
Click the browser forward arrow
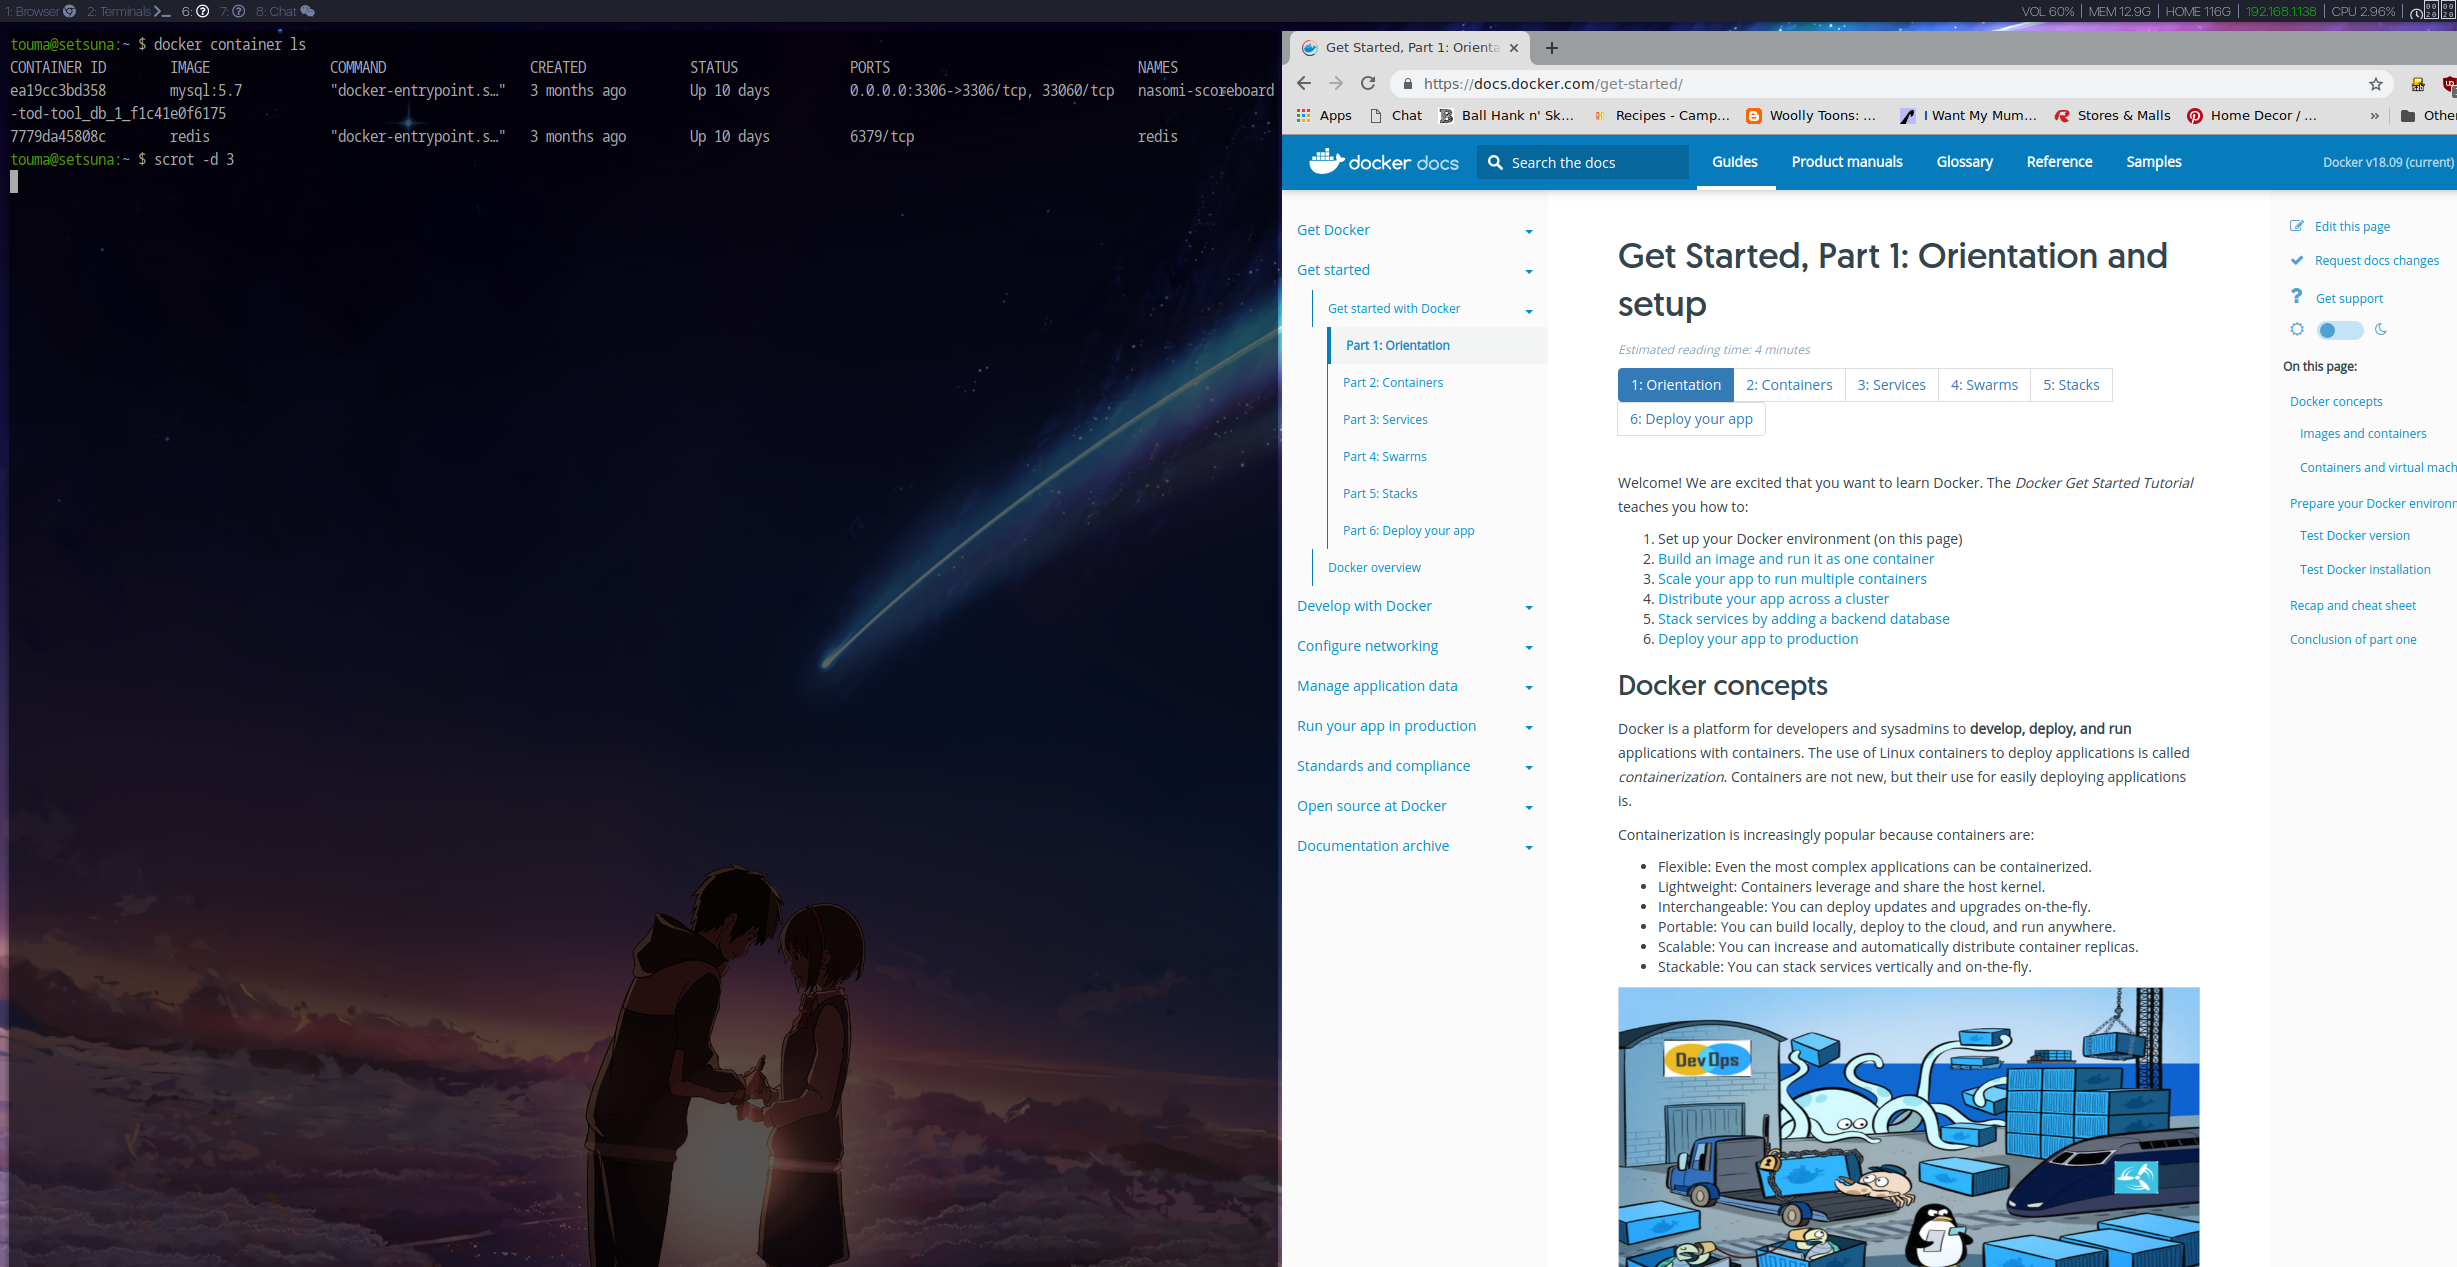1336,84
